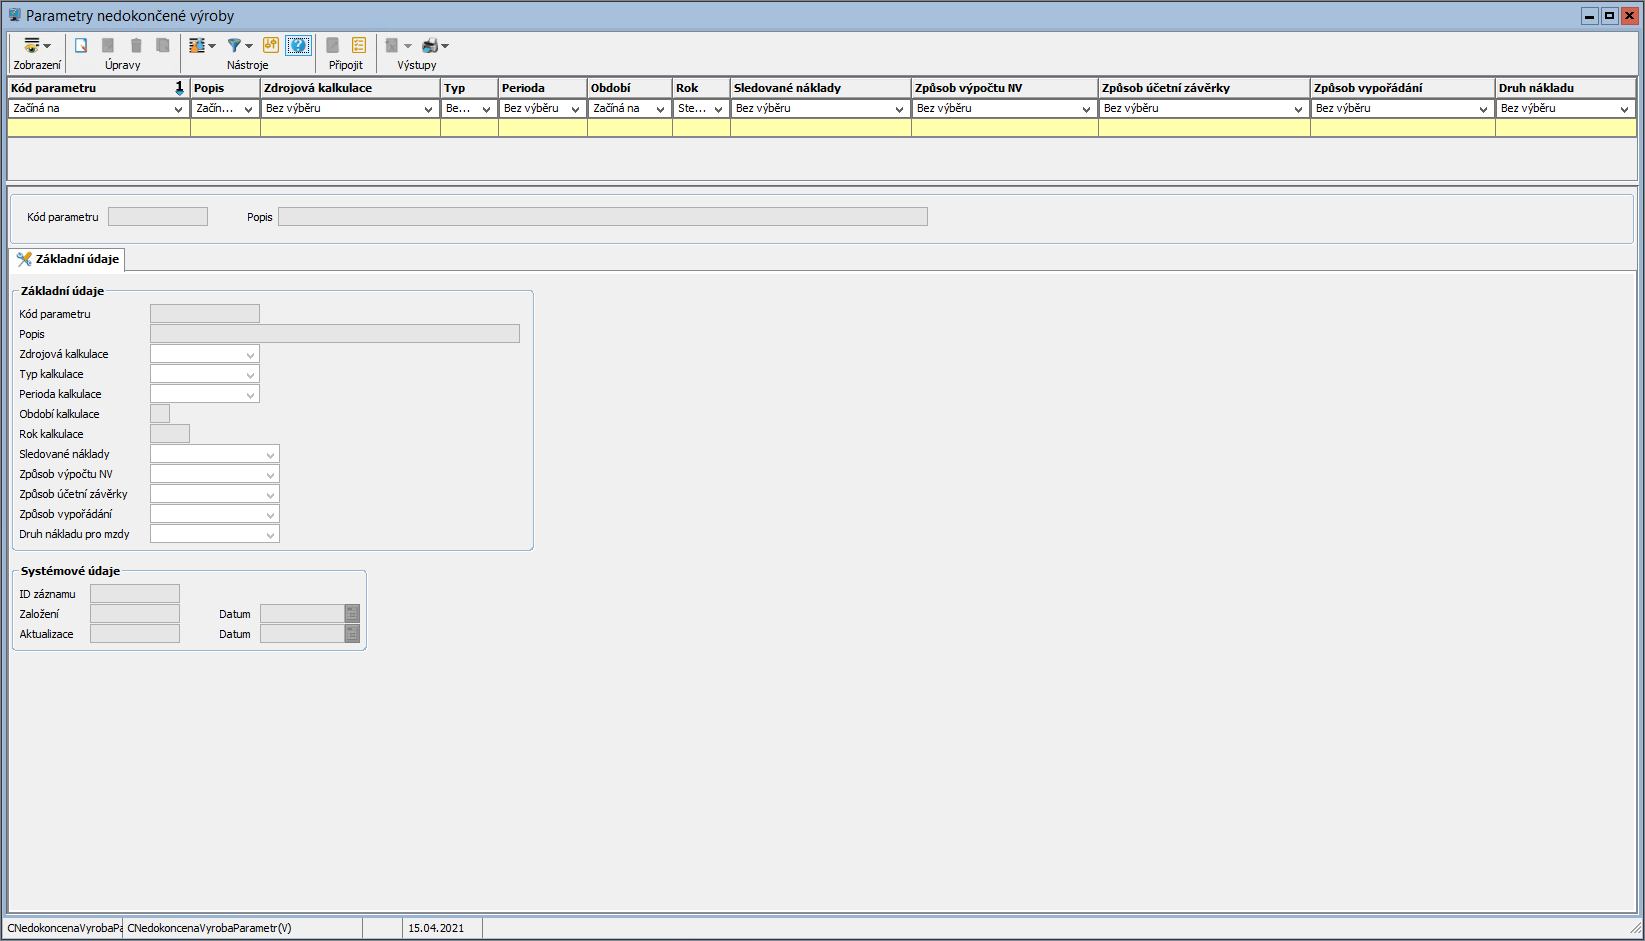The height and width of the screenshot is (941, 1645).
Task: Click the new record page icon
Action: pos(81,46)
